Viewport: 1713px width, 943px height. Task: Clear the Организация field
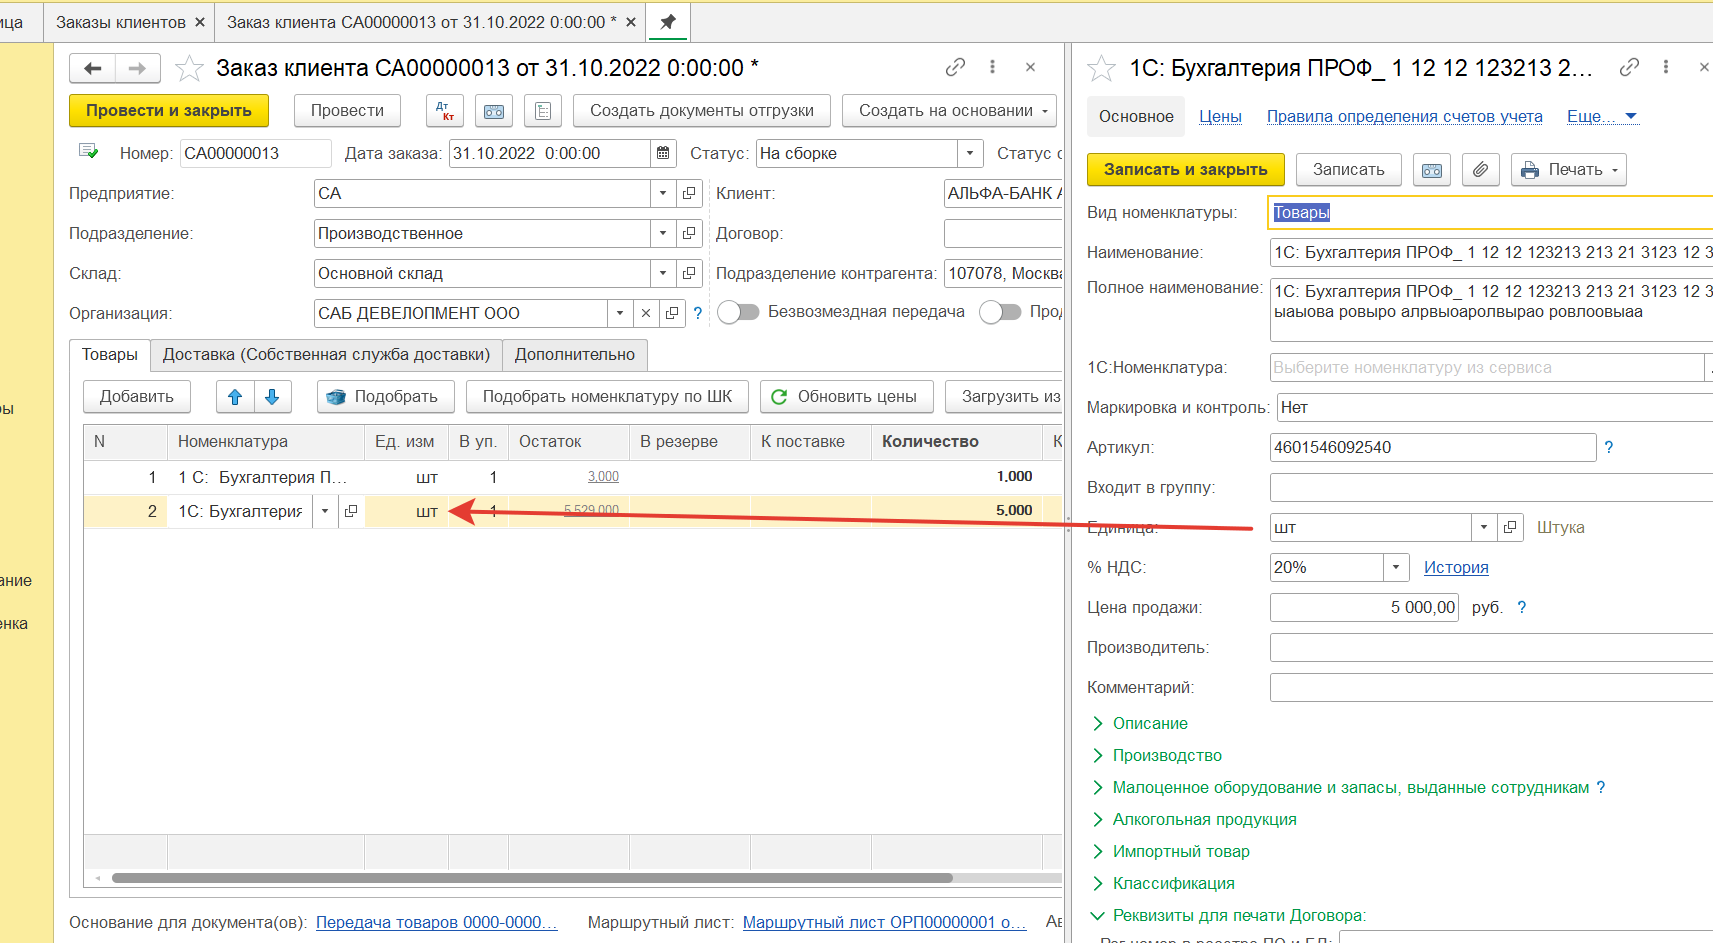pos(646,313)
